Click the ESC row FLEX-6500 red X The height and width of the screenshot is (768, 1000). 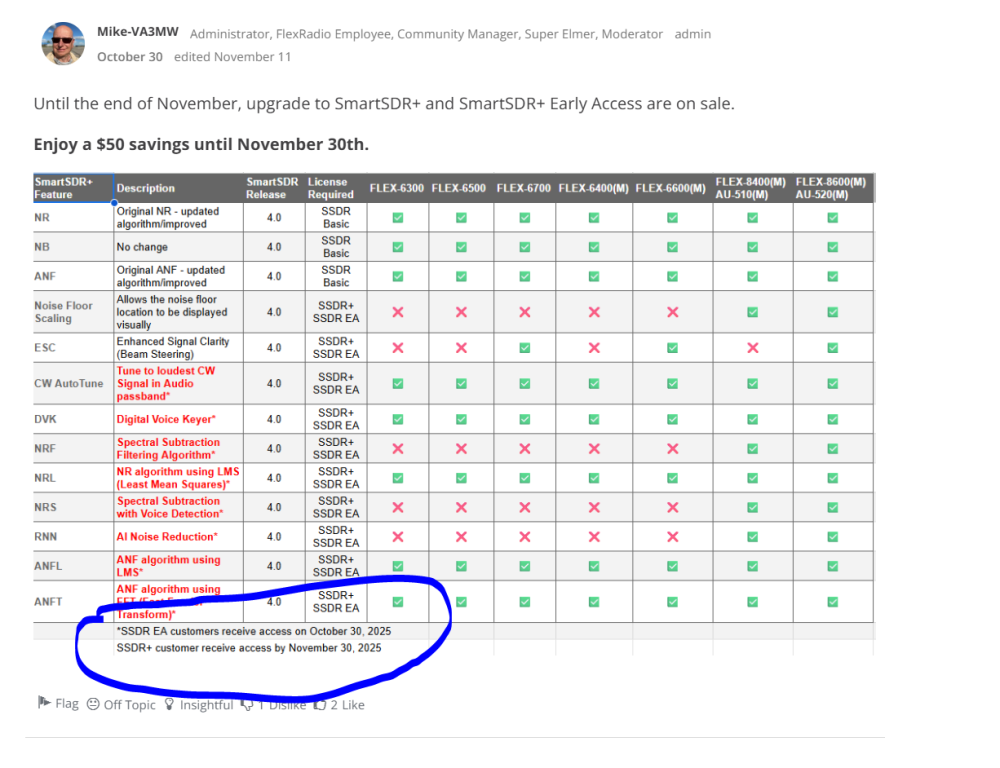(461, 348)
